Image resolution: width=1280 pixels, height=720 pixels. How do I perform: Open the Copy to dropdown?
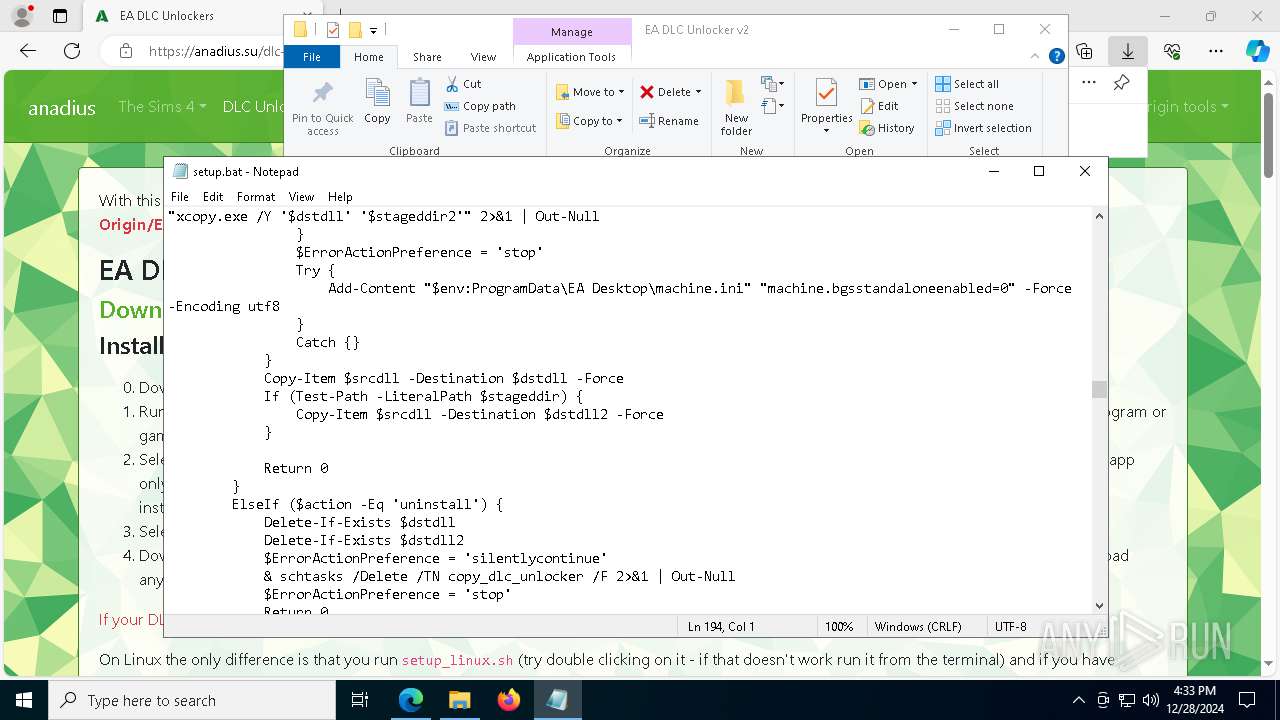[x=589, y=121]
